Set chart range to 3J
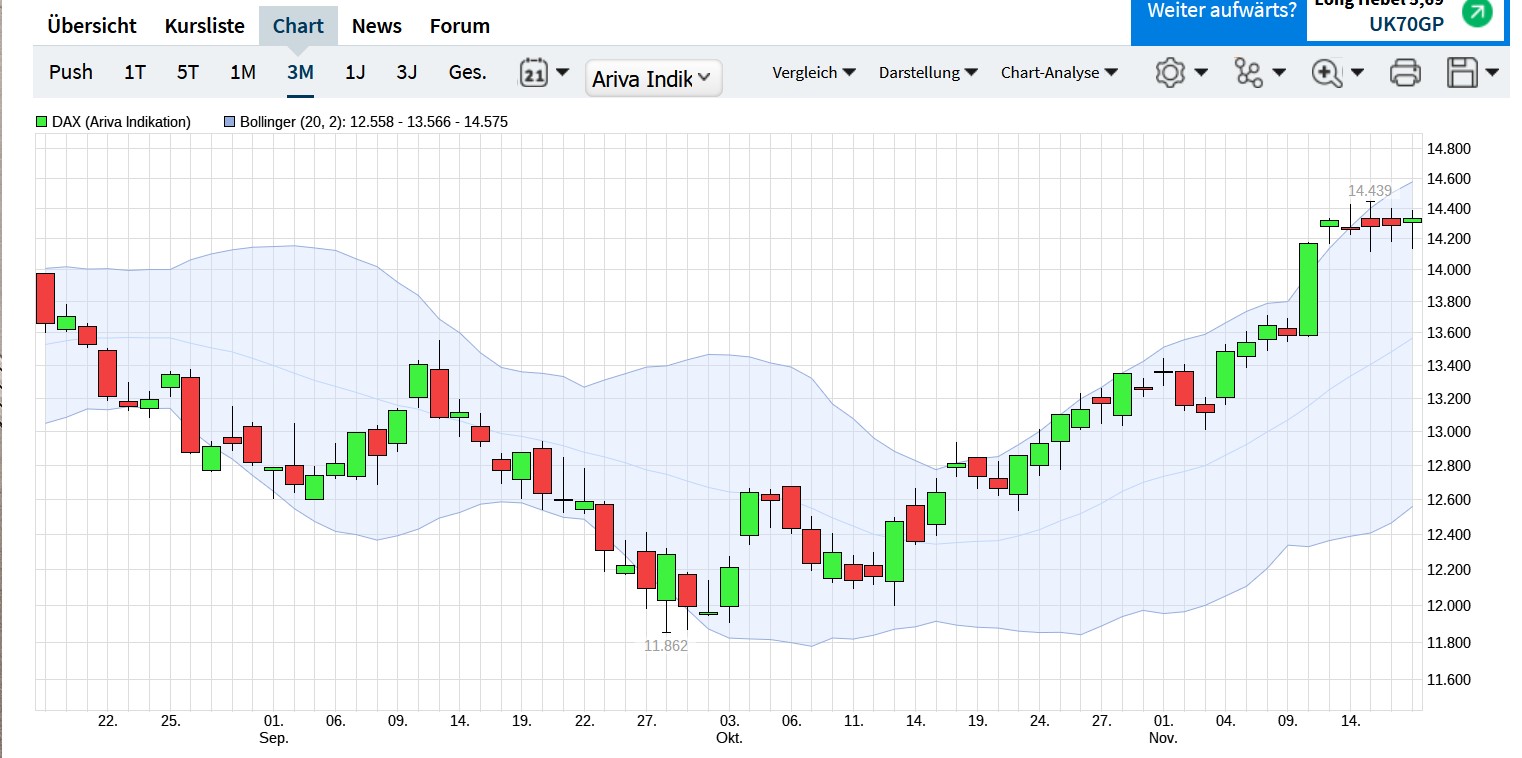Viewport: 1522px width, 758px height. [x=407, y=72]
